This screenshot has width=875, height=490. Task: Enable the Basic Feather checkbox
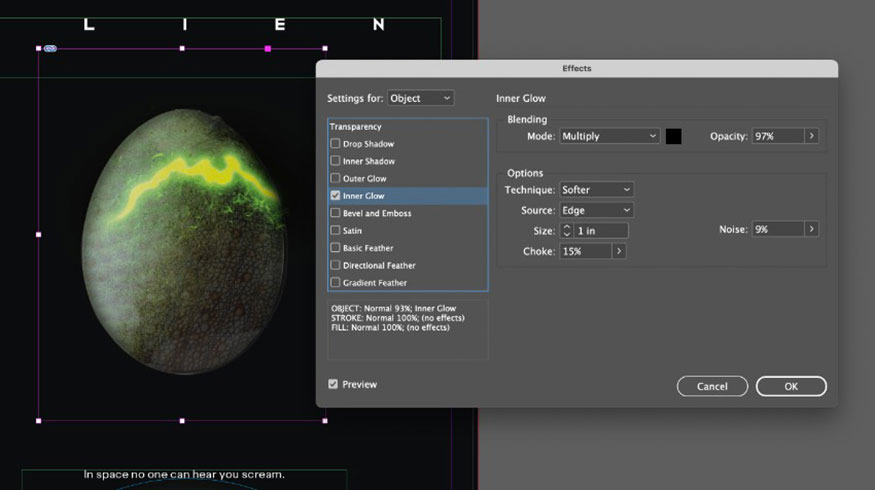[335, 247]
